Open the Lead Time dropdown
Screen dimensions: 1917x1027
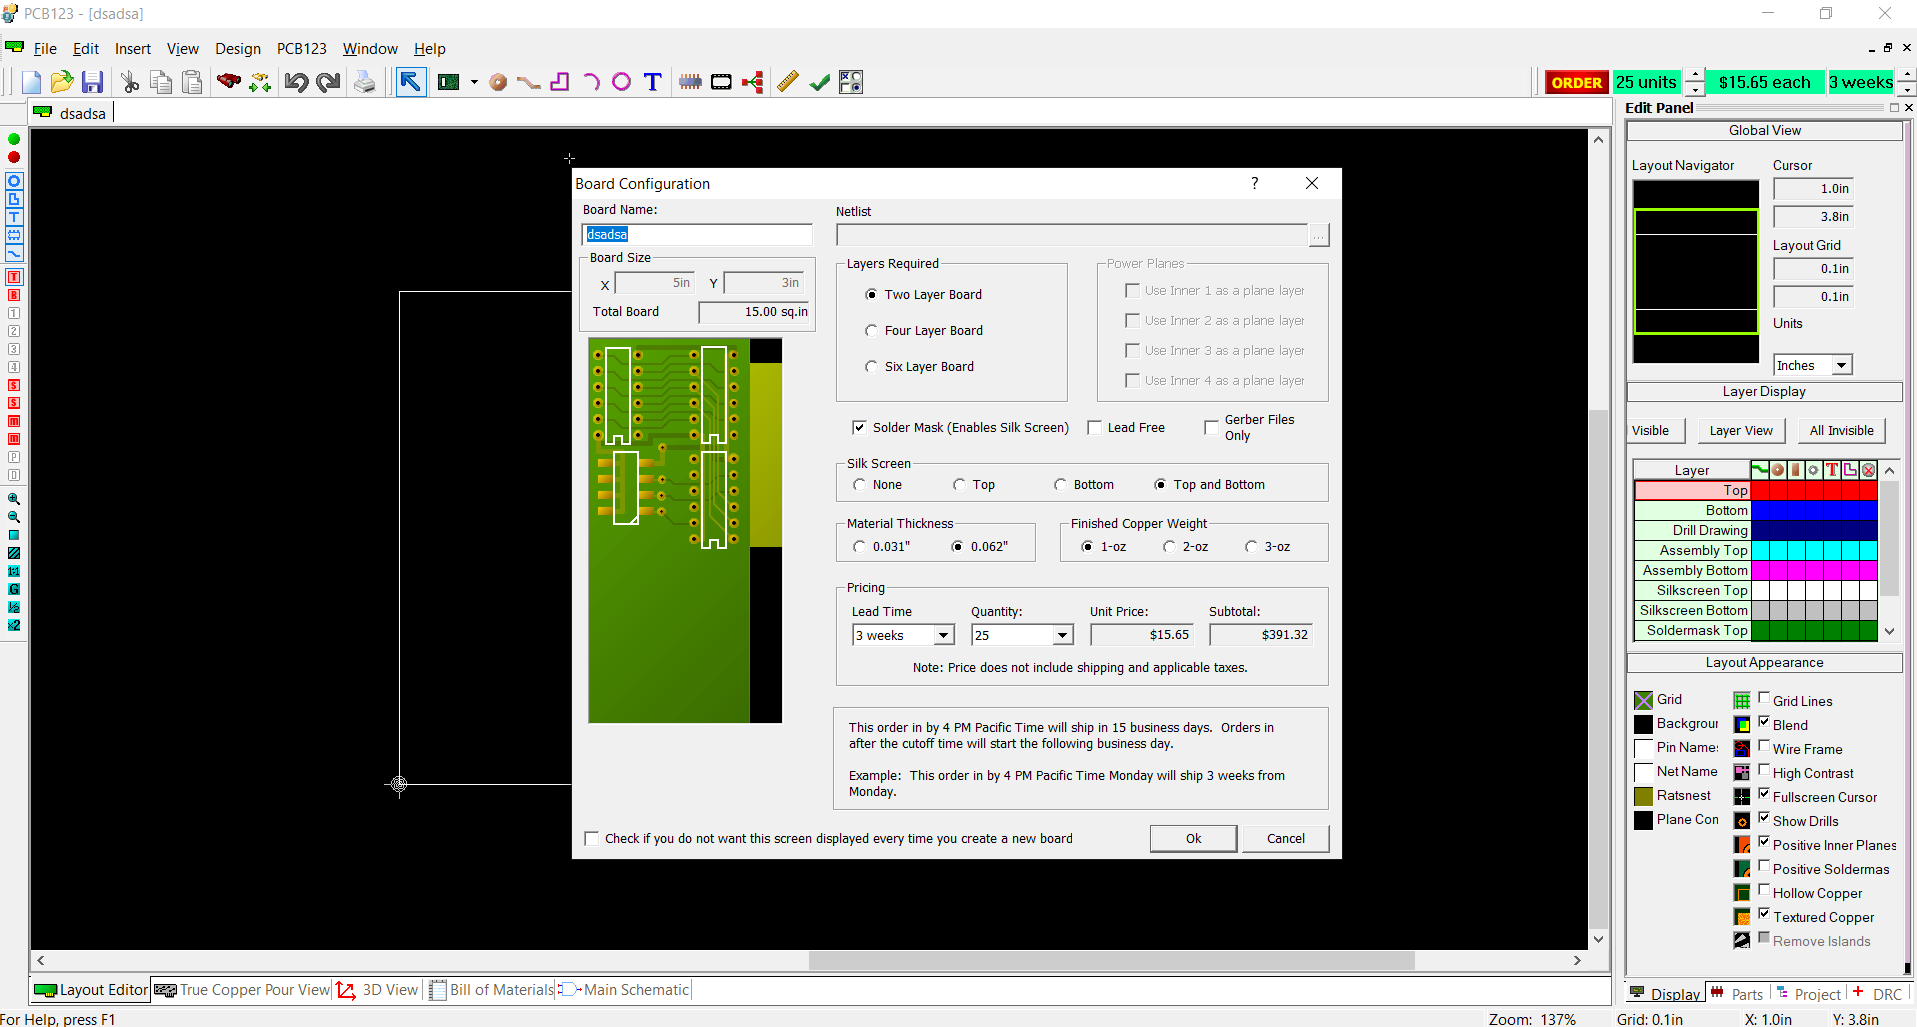(x=941, y=634)
